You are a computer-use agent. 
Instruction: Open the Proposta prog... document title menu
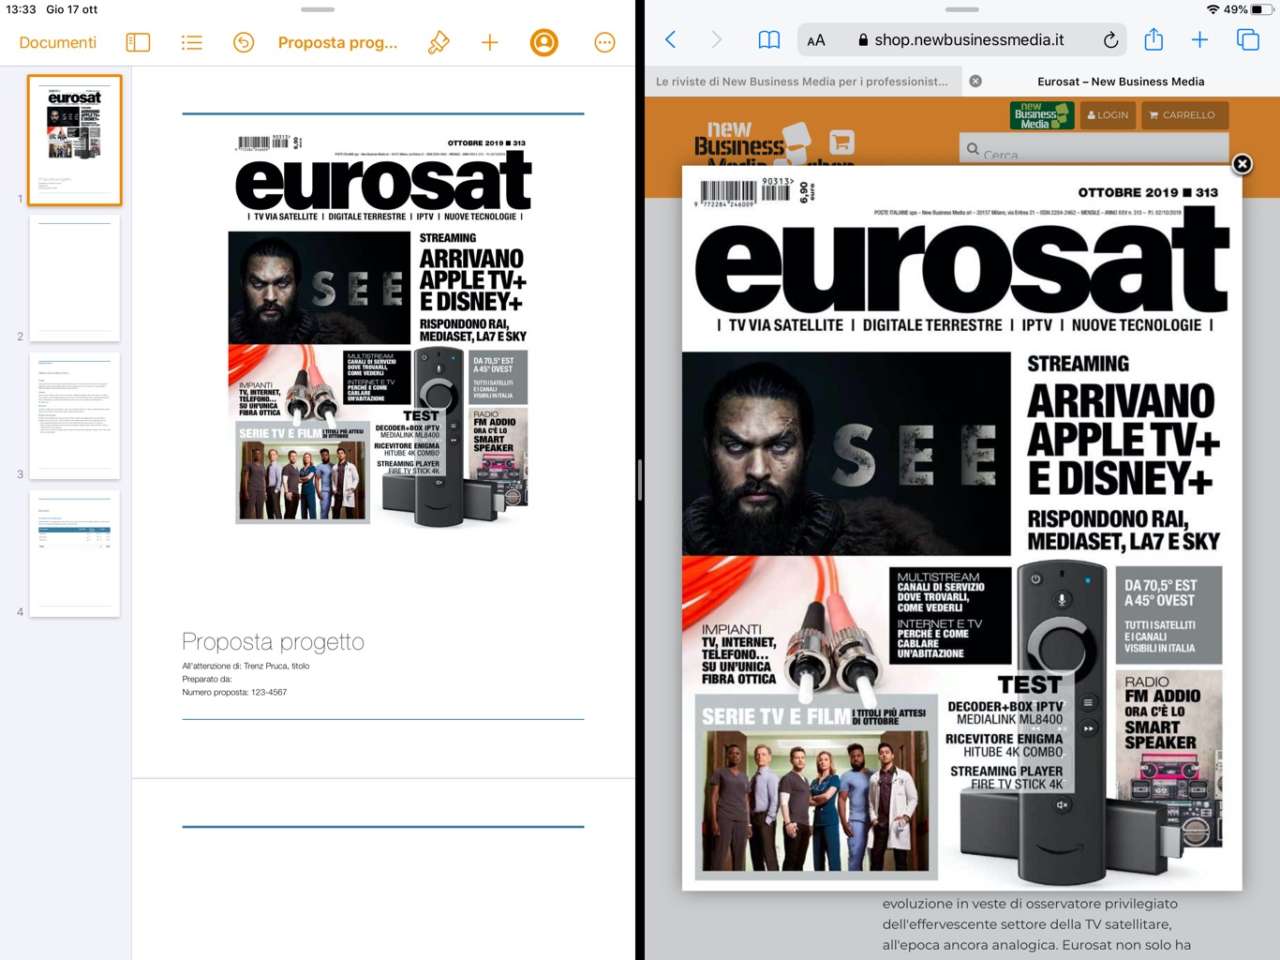tap(337, 42)
